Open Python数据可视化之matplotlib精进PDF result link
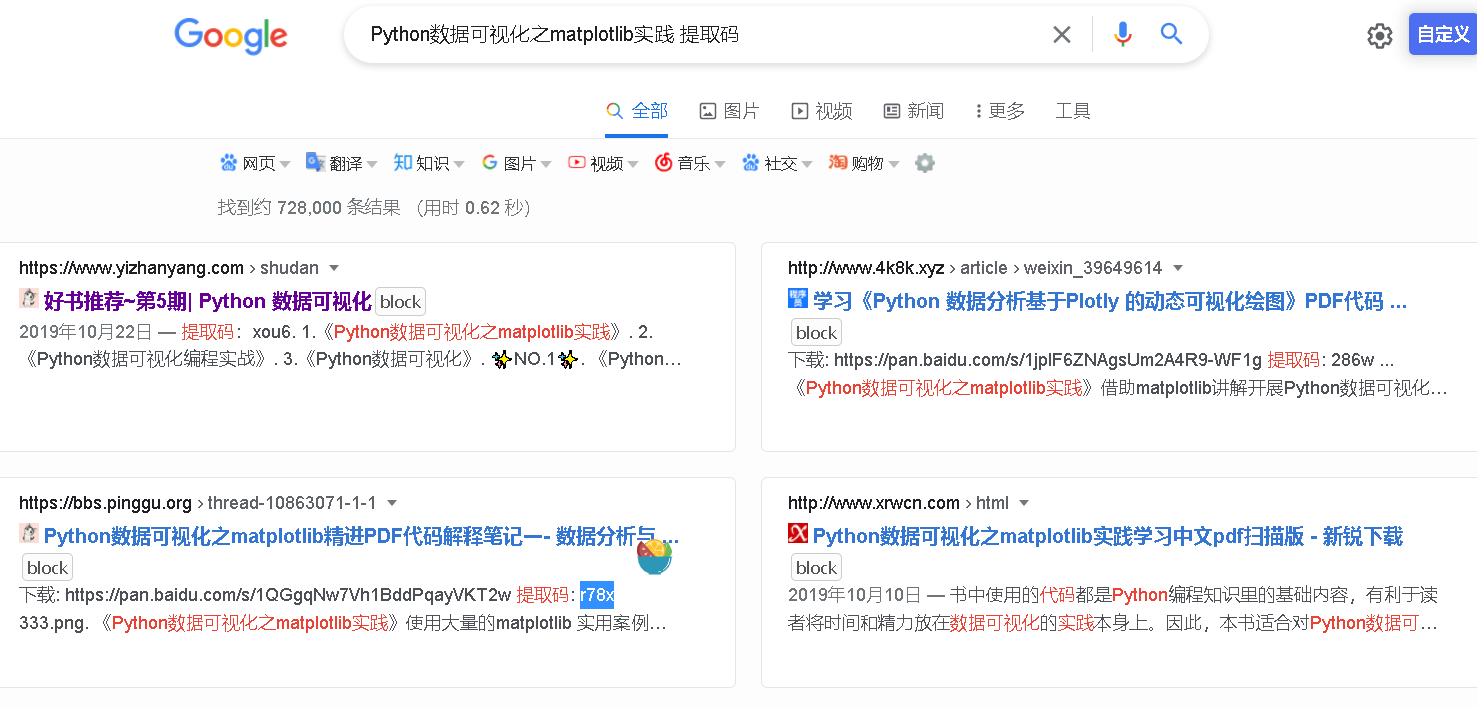1477x707 pixels. [361, 536]
